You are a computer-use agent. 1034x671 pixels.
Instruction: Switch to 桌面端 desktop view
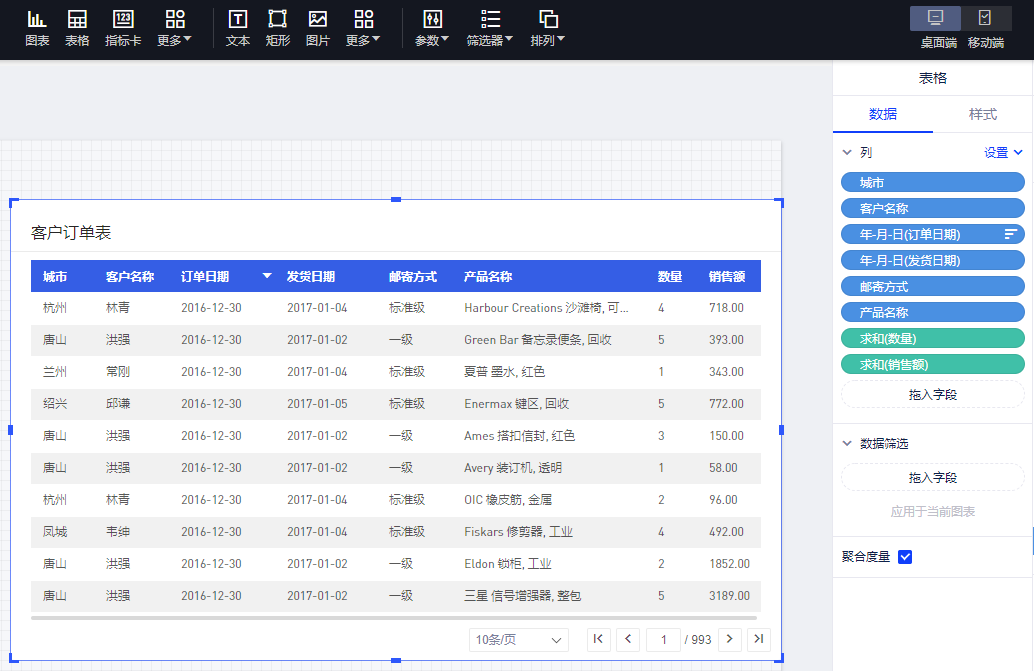(x=938, y=27)
